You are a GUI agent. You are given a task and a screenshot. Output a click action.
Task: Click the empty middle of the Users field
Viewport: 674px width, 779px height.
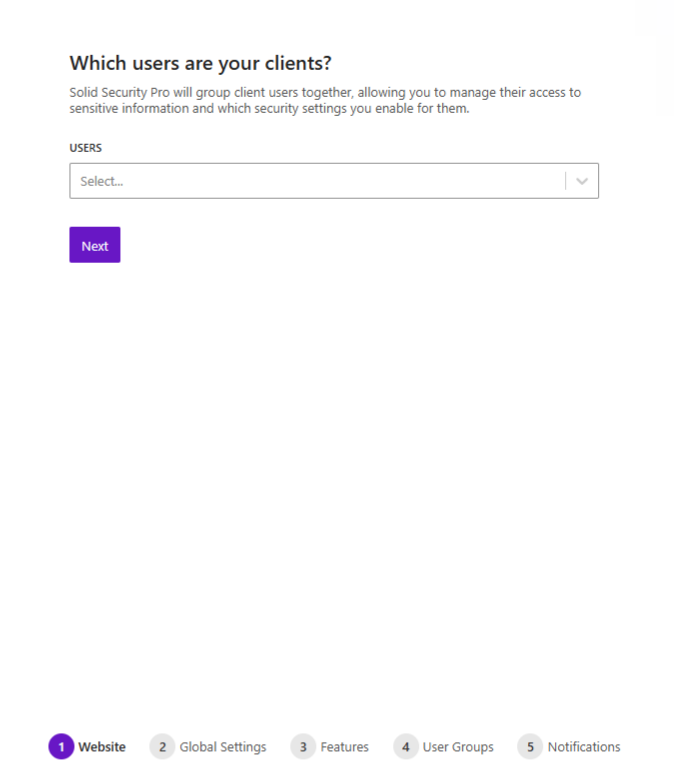(330, 181)
